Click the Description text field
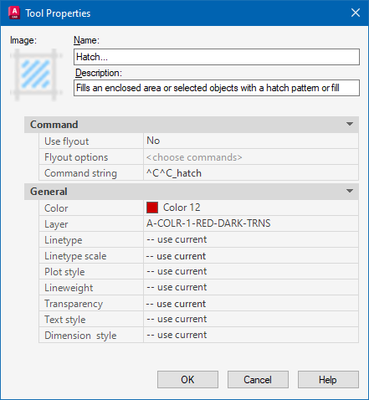This screenshot has height=400, width=369. pos(216,88)
